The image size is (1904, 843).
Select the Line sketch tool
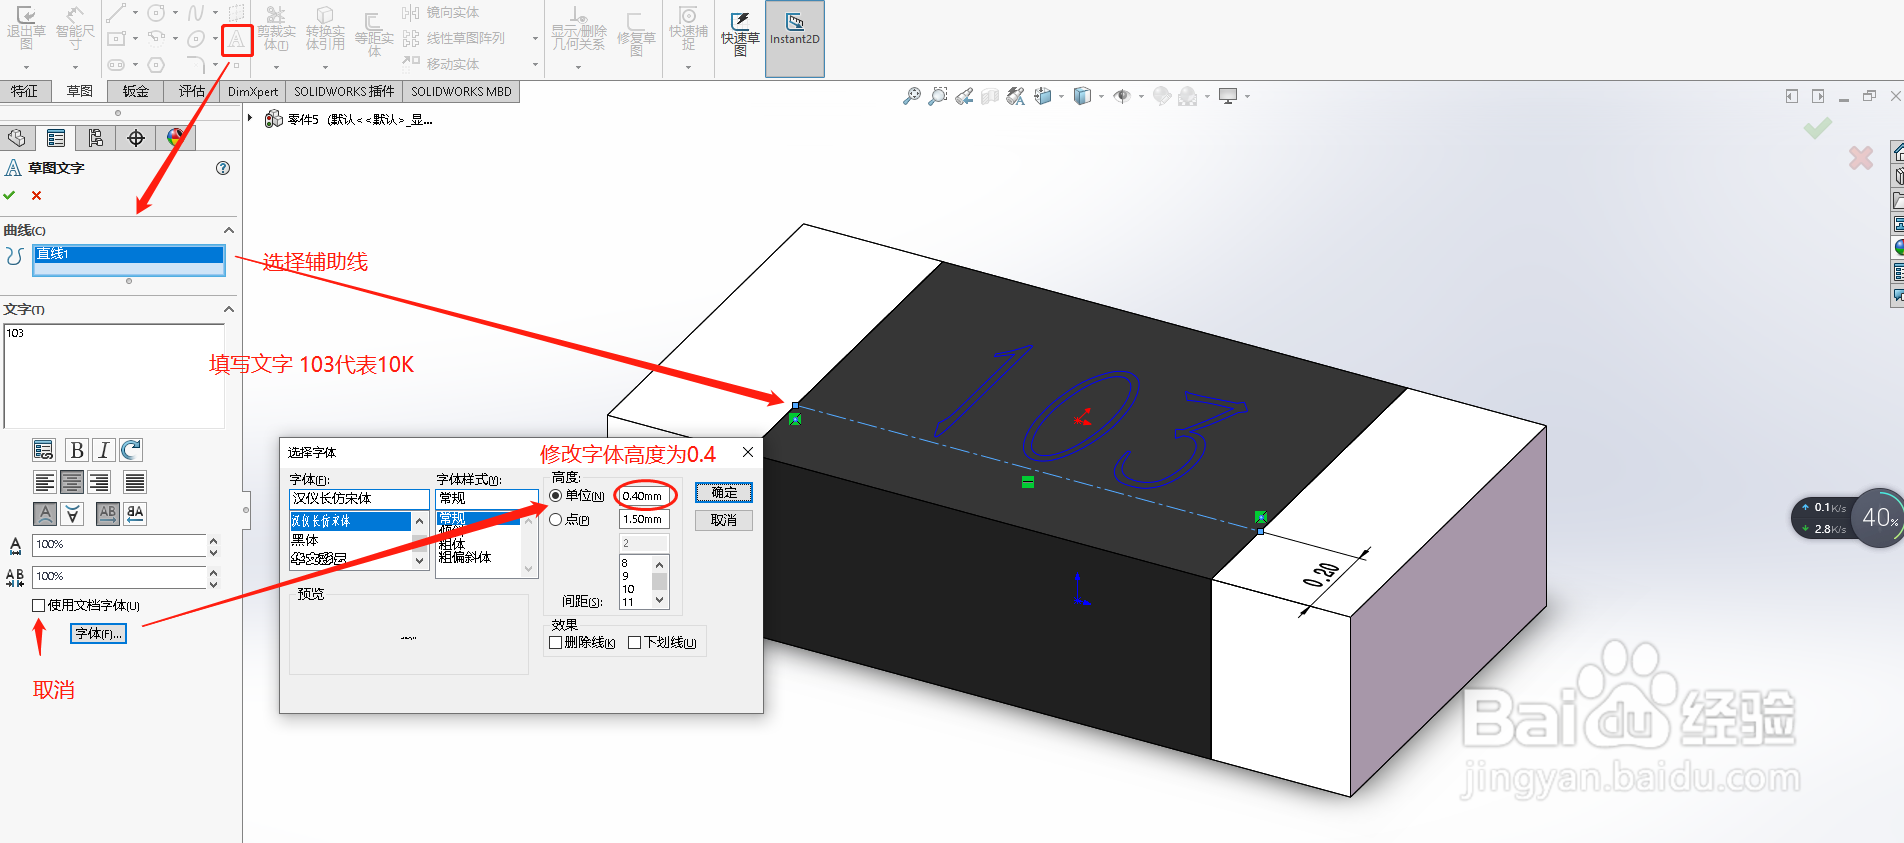click(117, 13)
